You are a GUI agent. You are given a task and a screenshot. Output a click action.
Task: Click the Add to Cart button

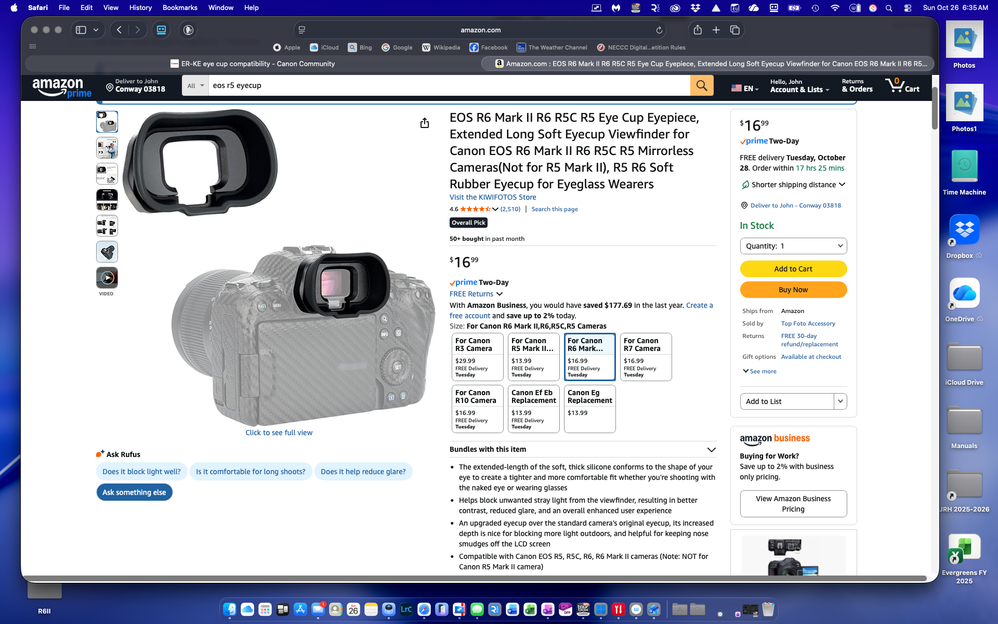(x=793, y=269)
